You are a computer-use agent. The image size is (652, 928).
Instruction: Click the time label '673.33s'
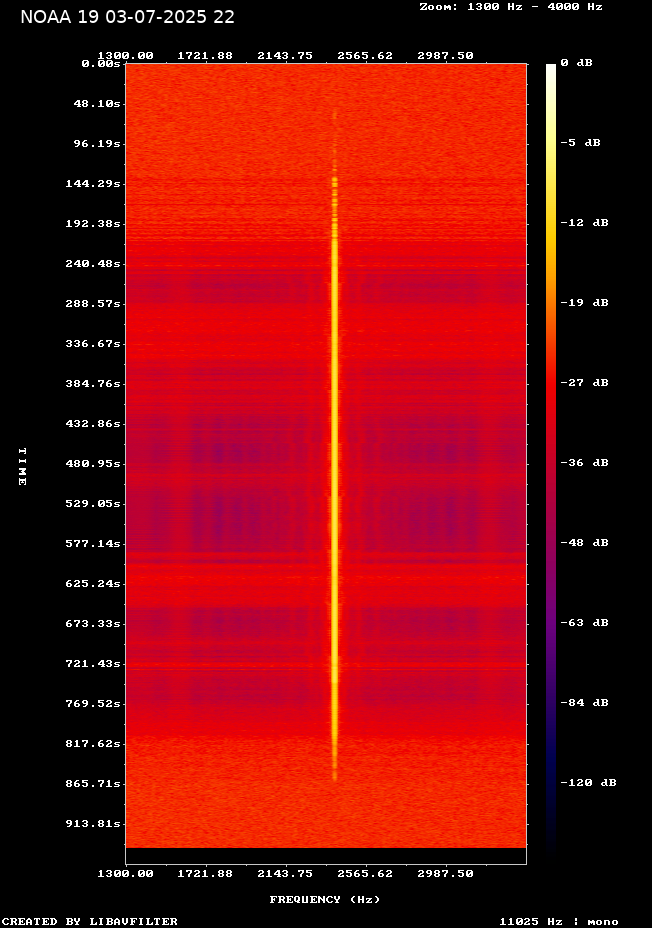93,624
